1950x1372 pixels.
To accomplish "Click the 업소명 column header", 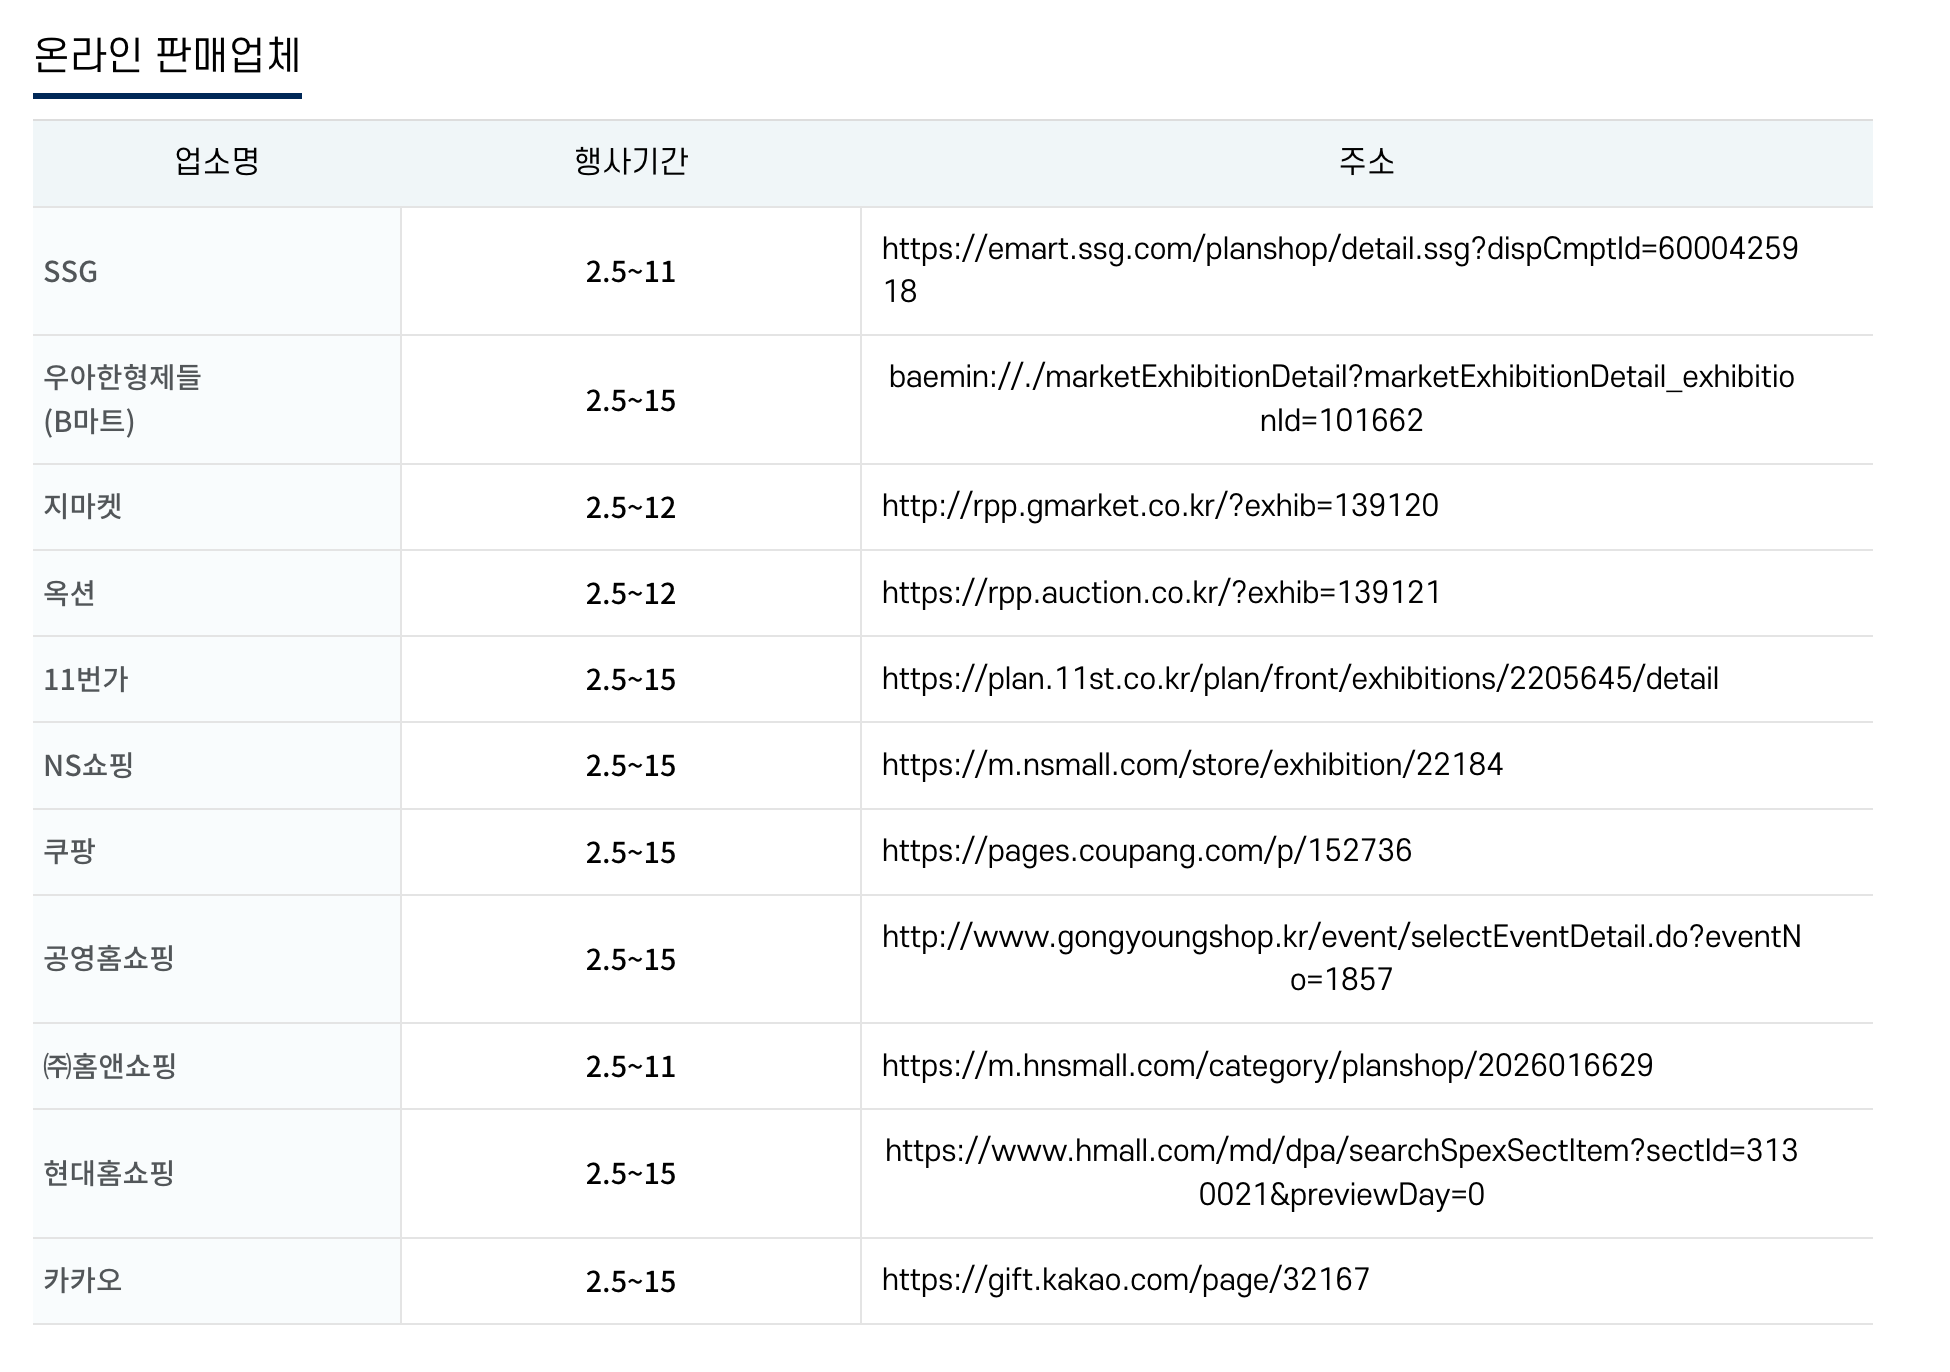I will [x=216, y=162].
